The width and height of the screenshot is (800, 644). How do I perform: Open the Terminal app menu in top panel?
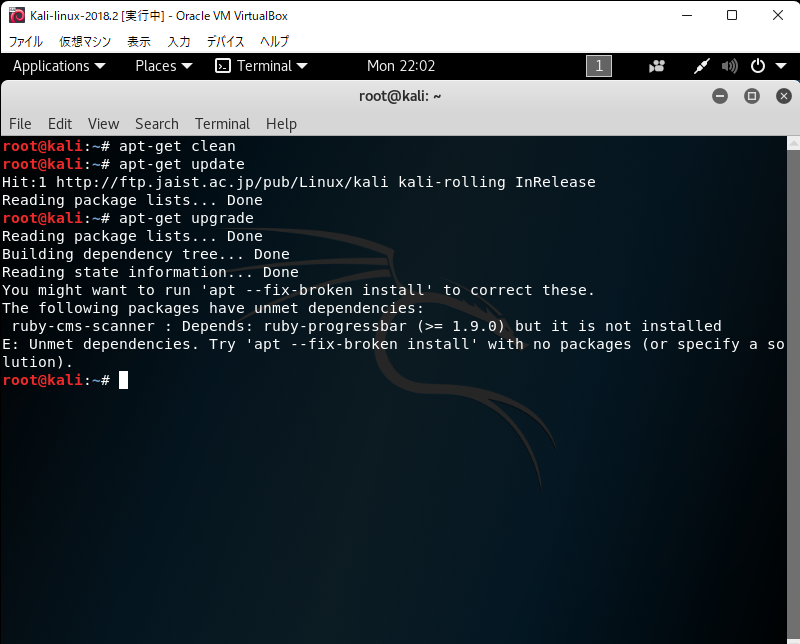(x=261, y=66)
